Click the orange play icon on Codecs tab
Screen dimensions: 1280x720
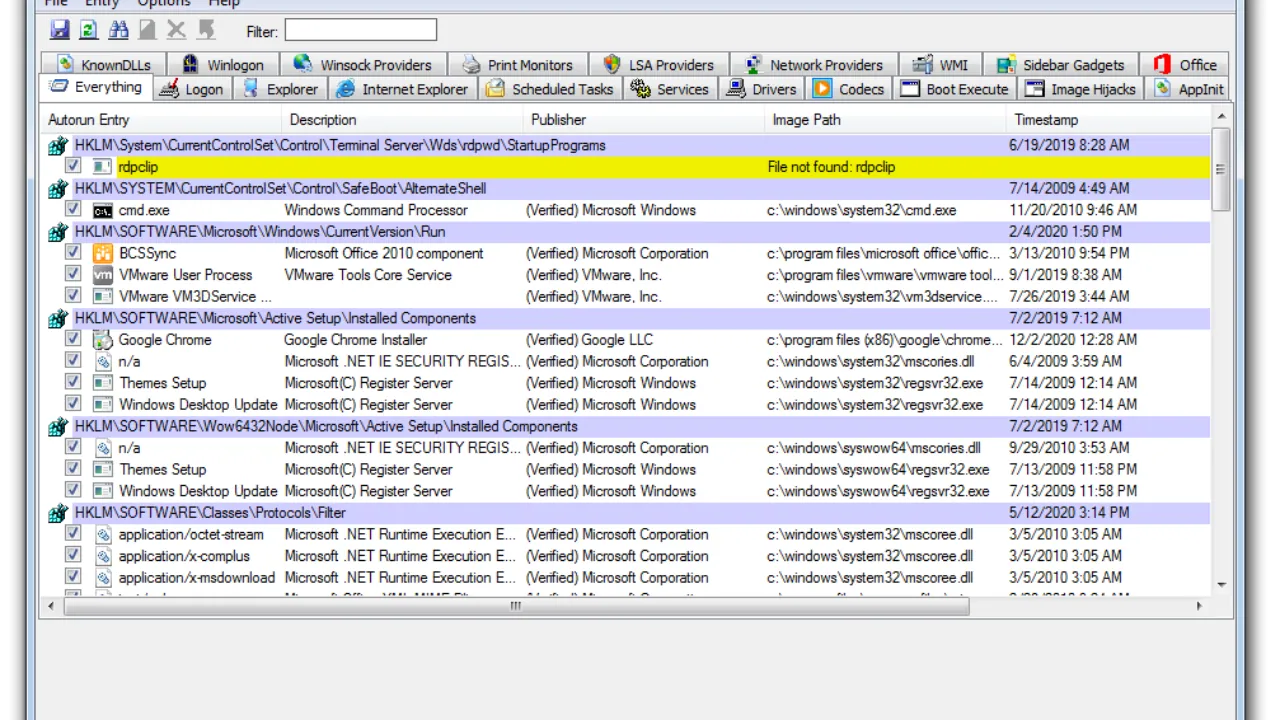tap(822, 89)
